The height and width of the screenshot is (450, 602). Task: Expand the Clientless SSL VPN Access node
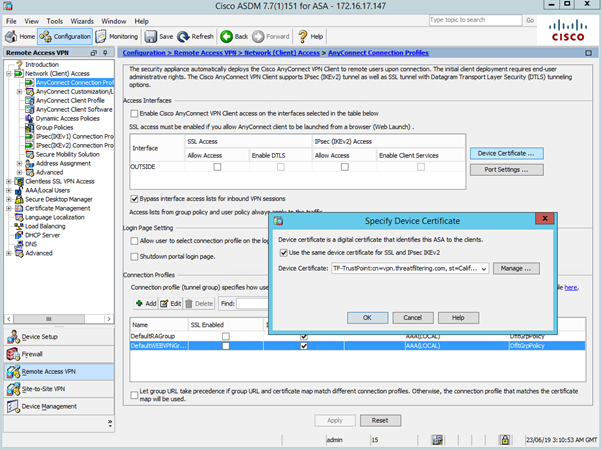(6, 181)
